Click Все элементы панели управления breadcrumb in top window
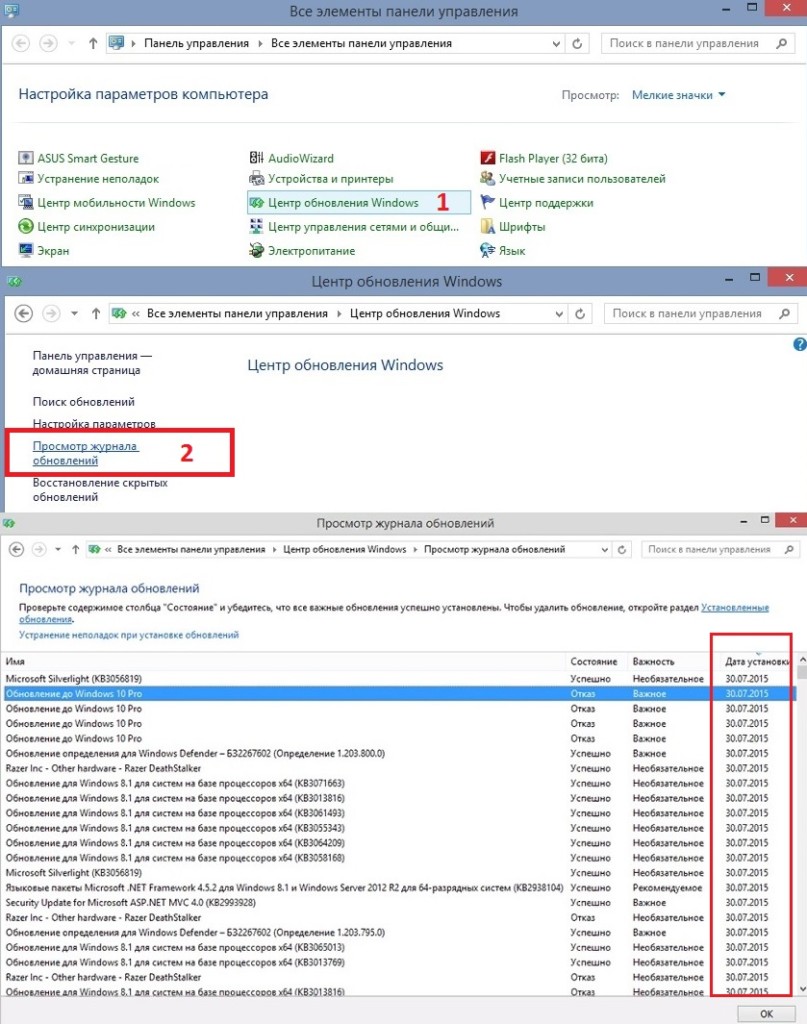 (x=361, y=43)
